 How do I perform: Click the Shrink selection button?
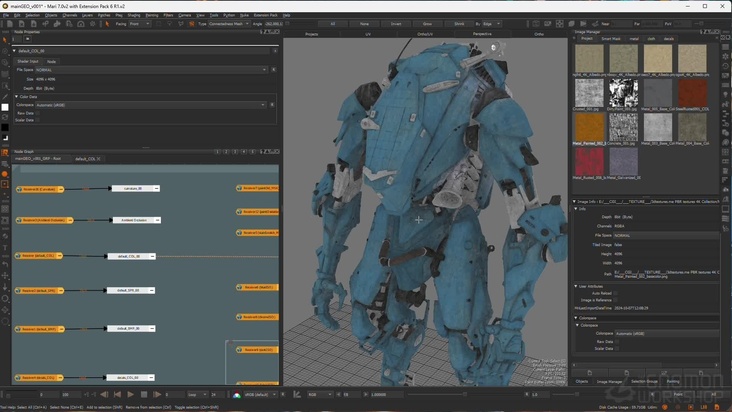459,24
